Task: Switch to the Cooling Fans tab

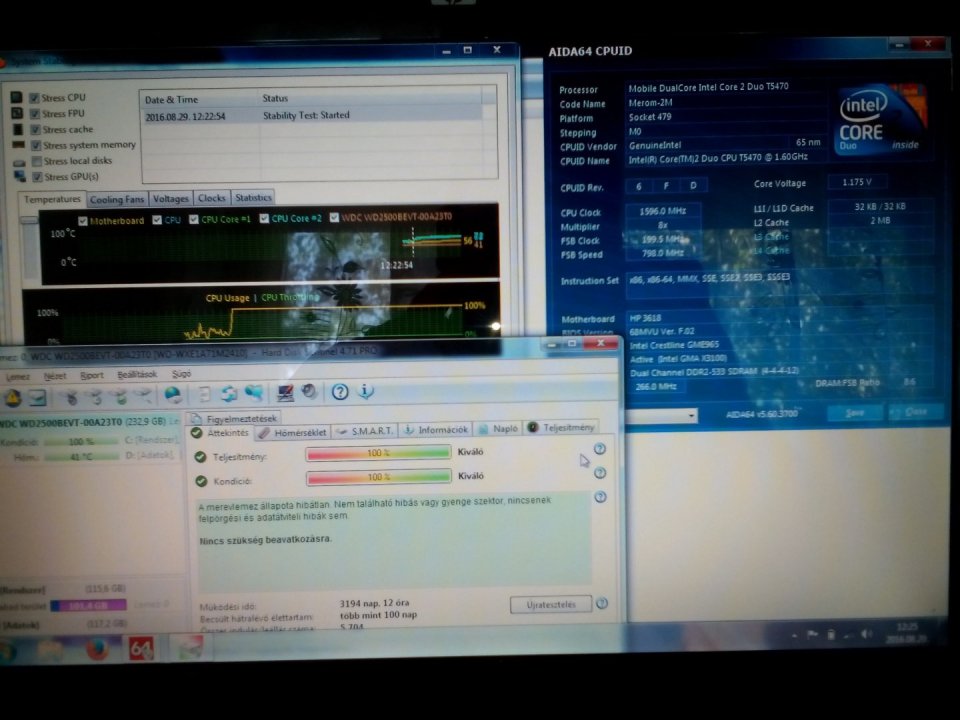Action: click(116, 200)
